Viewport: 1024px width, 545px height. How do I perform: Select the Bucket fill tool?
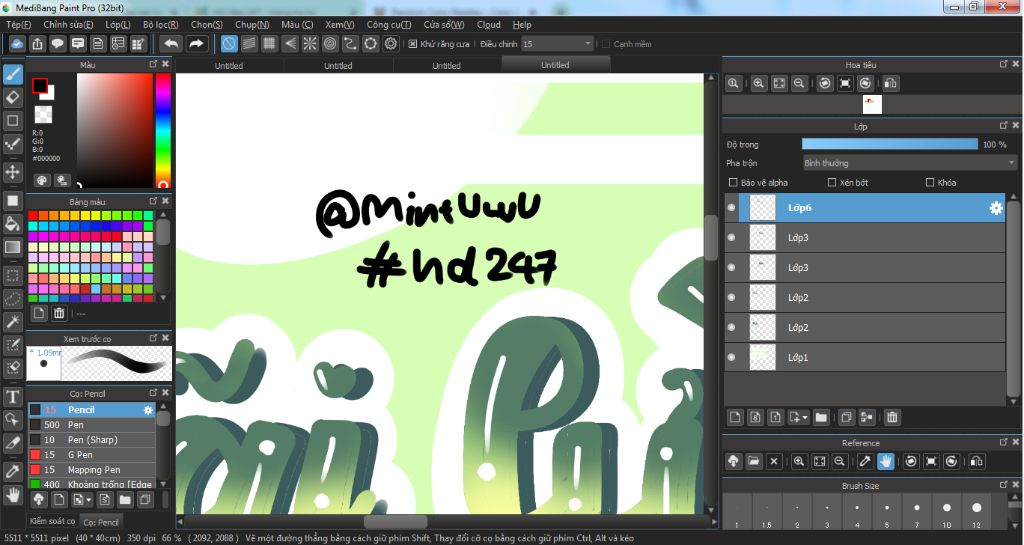[12, 224]
